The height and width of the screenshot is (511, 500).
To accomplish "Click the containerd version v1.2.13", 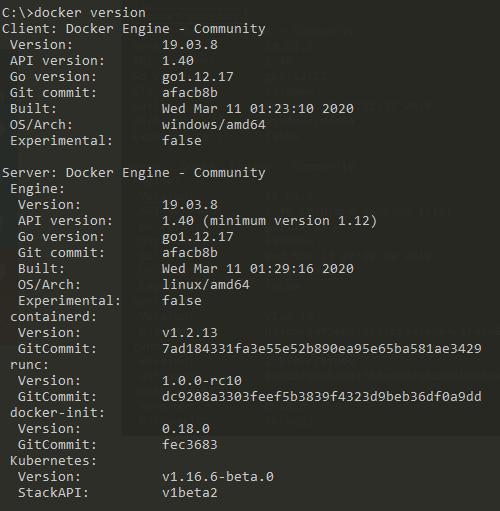I will coord(190,333).
